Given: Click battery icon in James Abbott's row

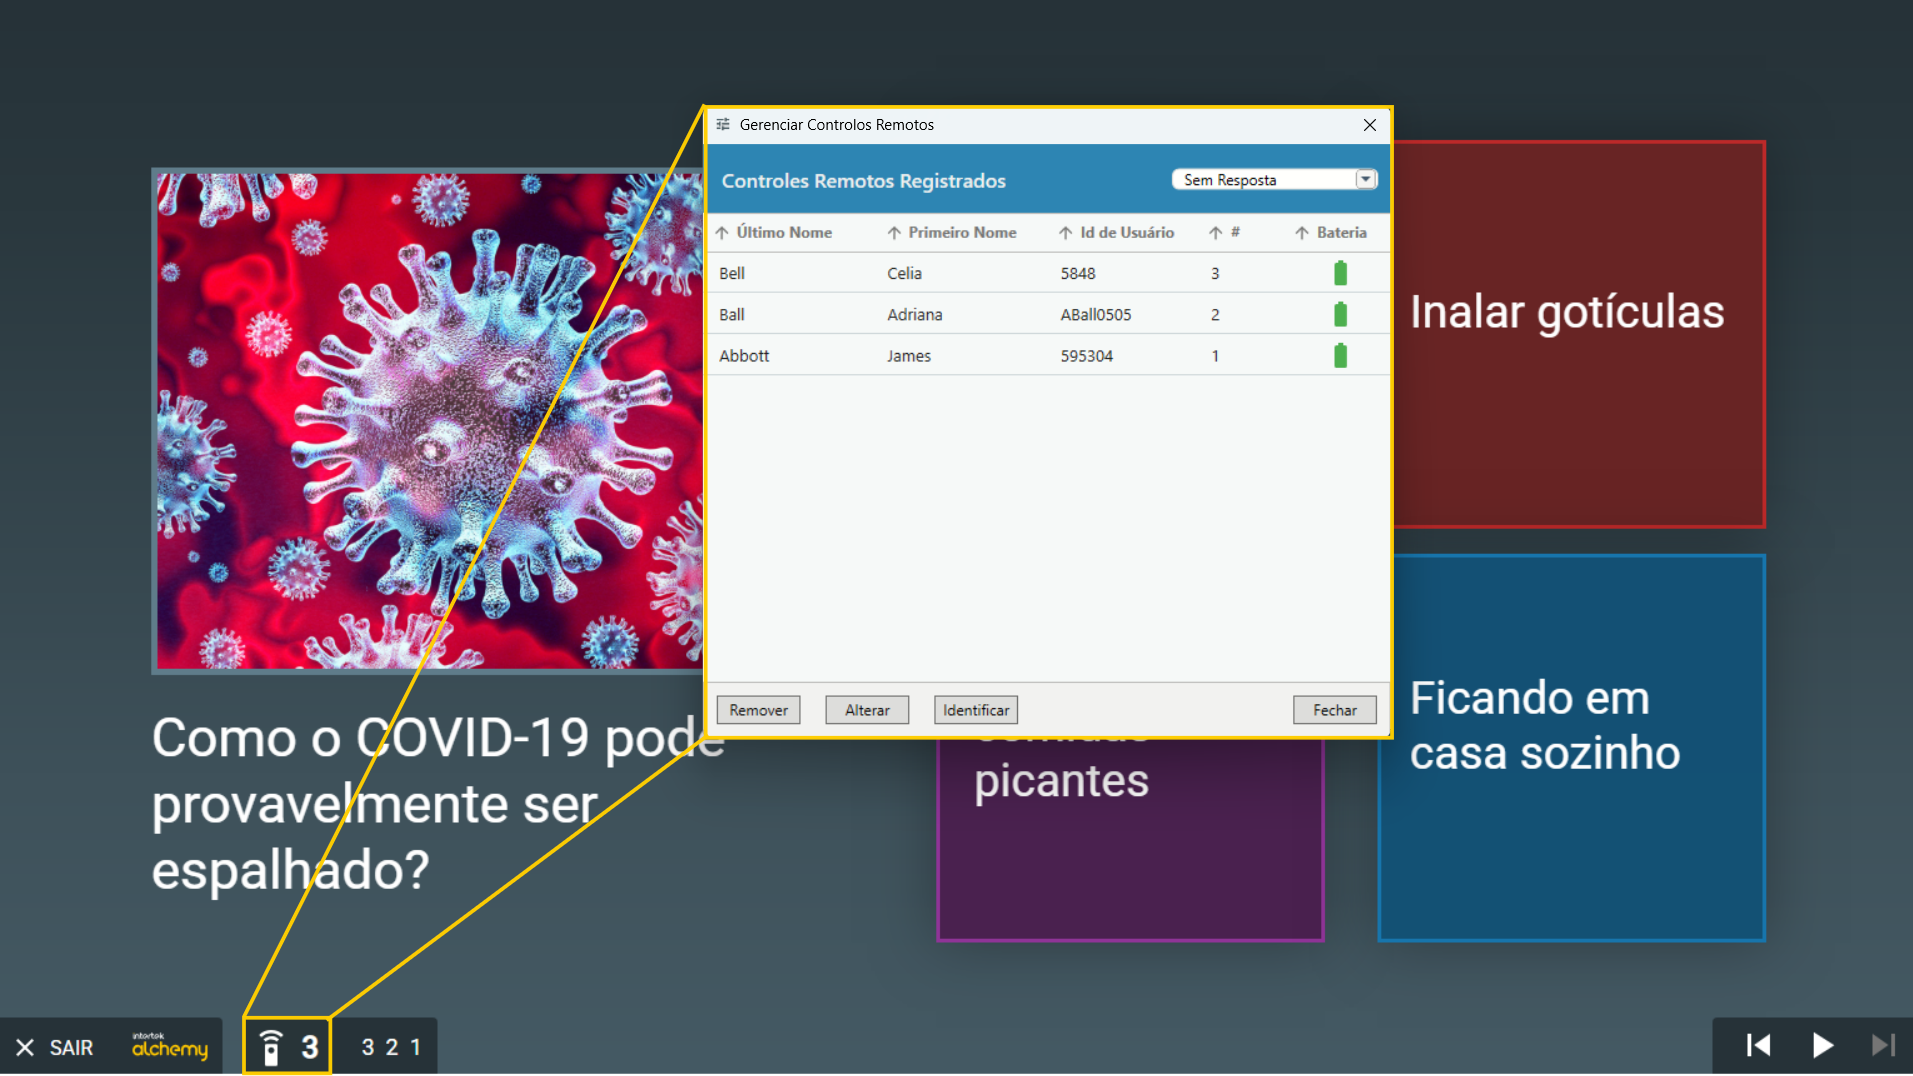Looking at the screenshot, I should click(1340, 356).
